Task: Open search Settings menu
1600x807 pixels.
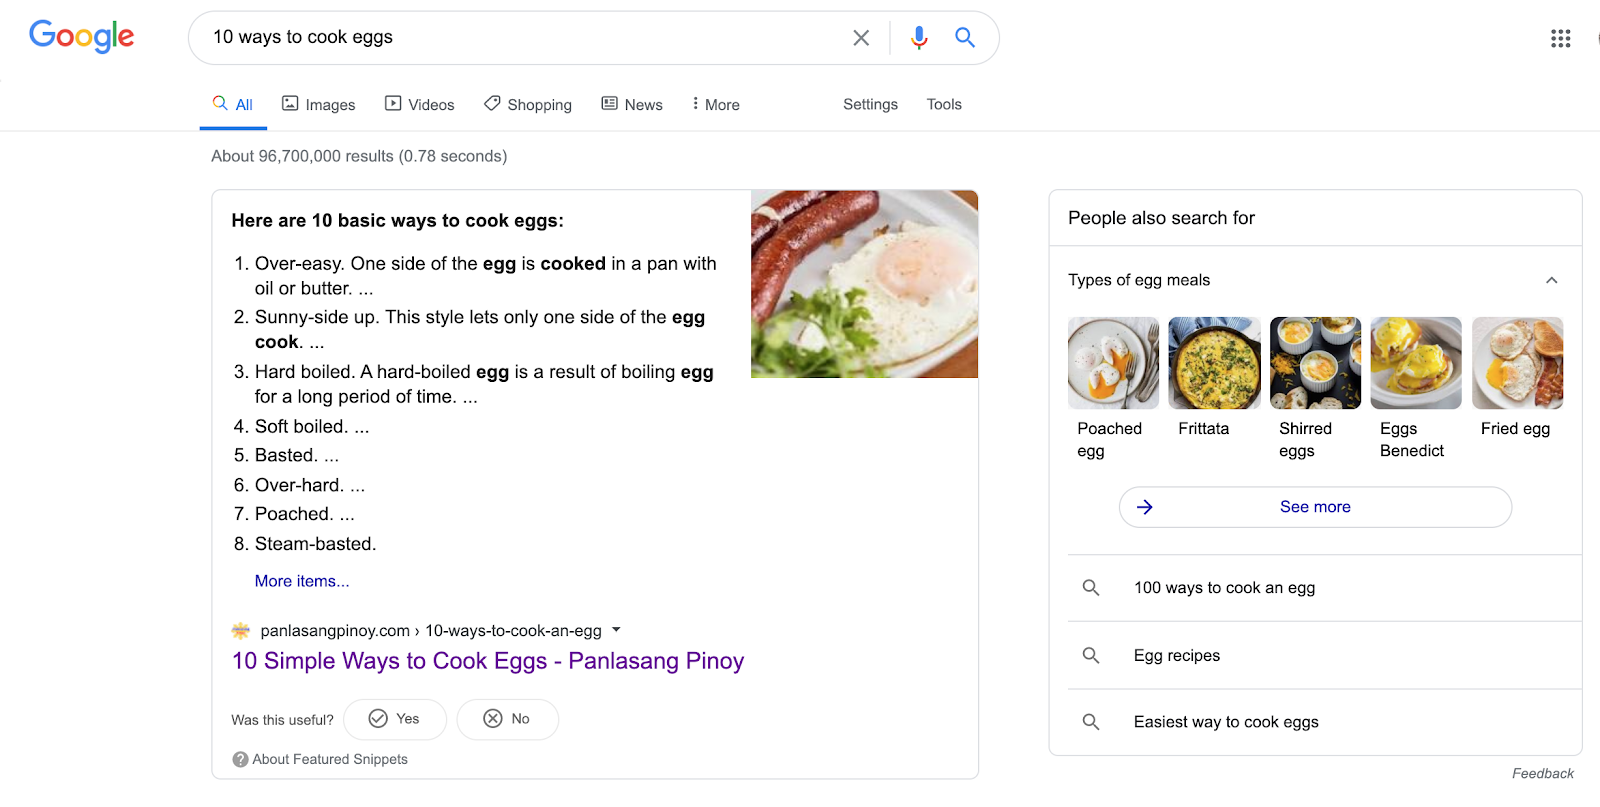Action: tap(870, 104)
